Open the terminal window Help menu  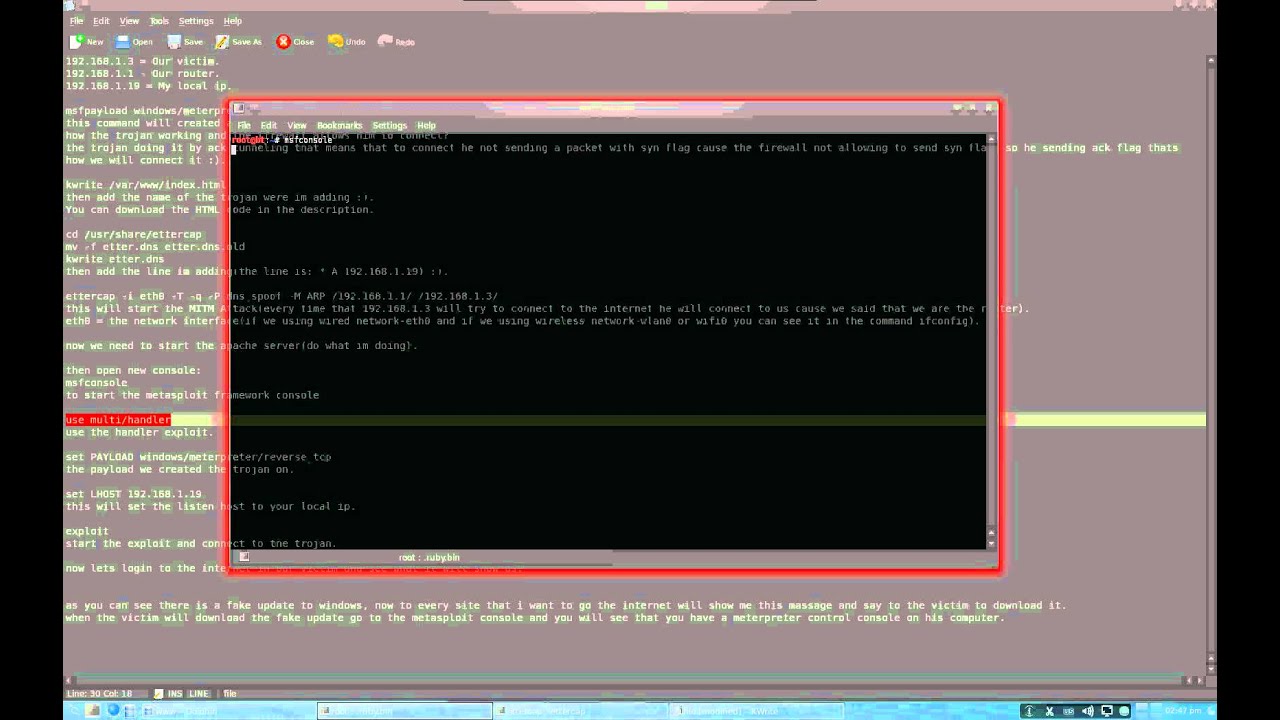(x=426, y=126)
